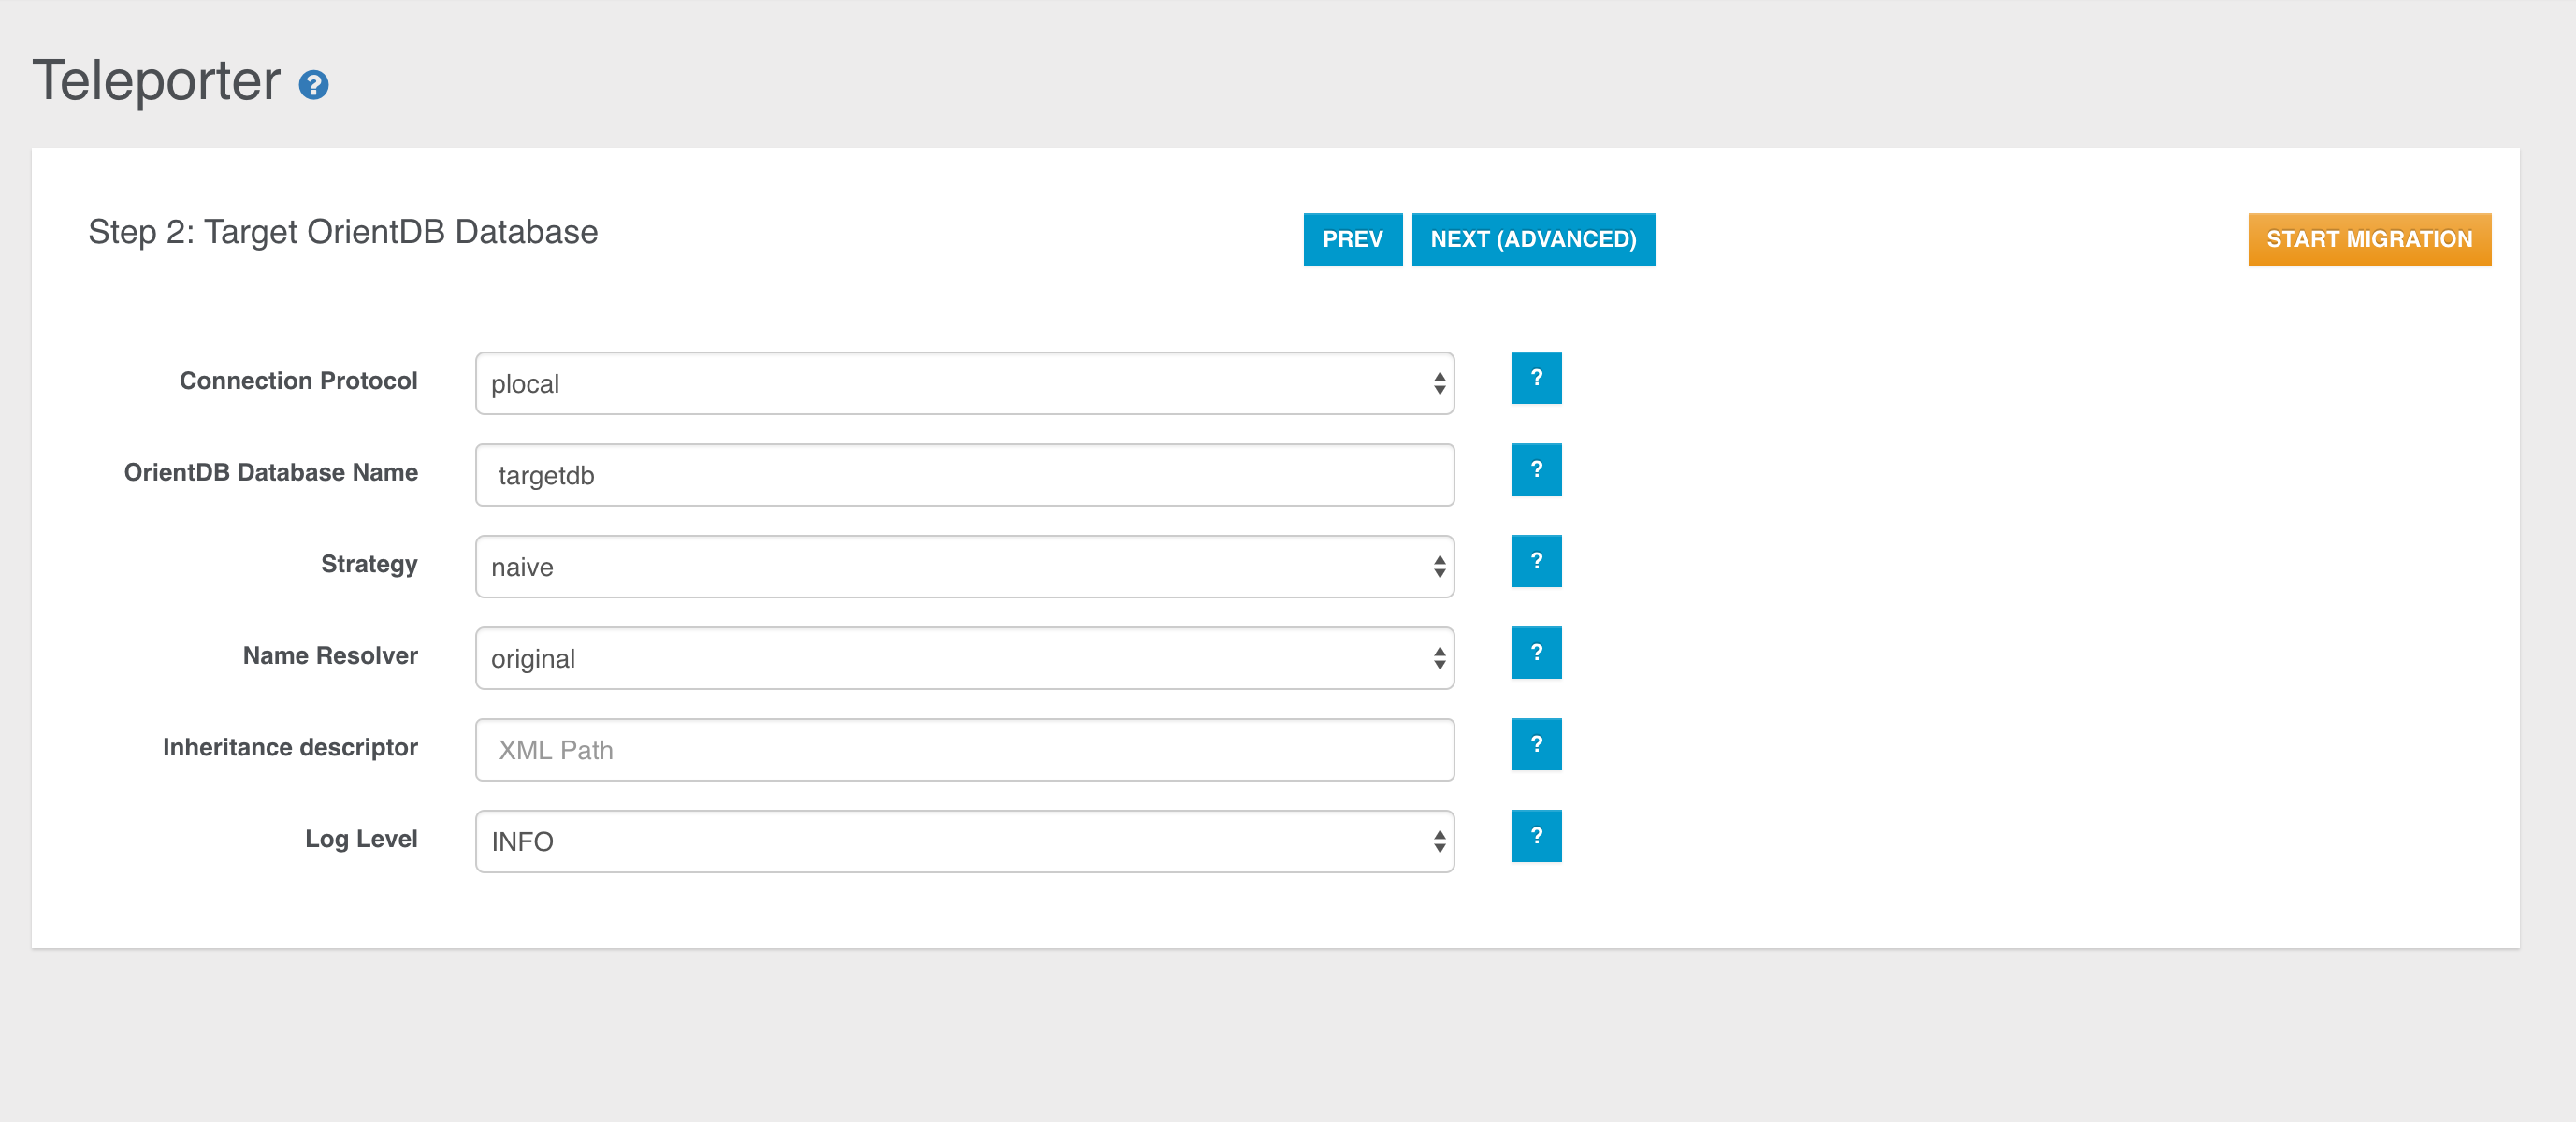2576x1122 pixels.
Task: Focus the OrientDB Database Name input
Action: coord(964,476)
